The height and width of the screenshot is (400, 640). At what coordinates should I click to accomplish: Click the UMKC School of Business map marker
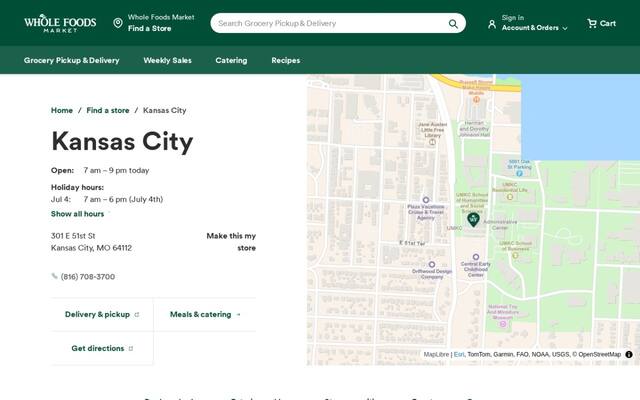click(515, 256)
